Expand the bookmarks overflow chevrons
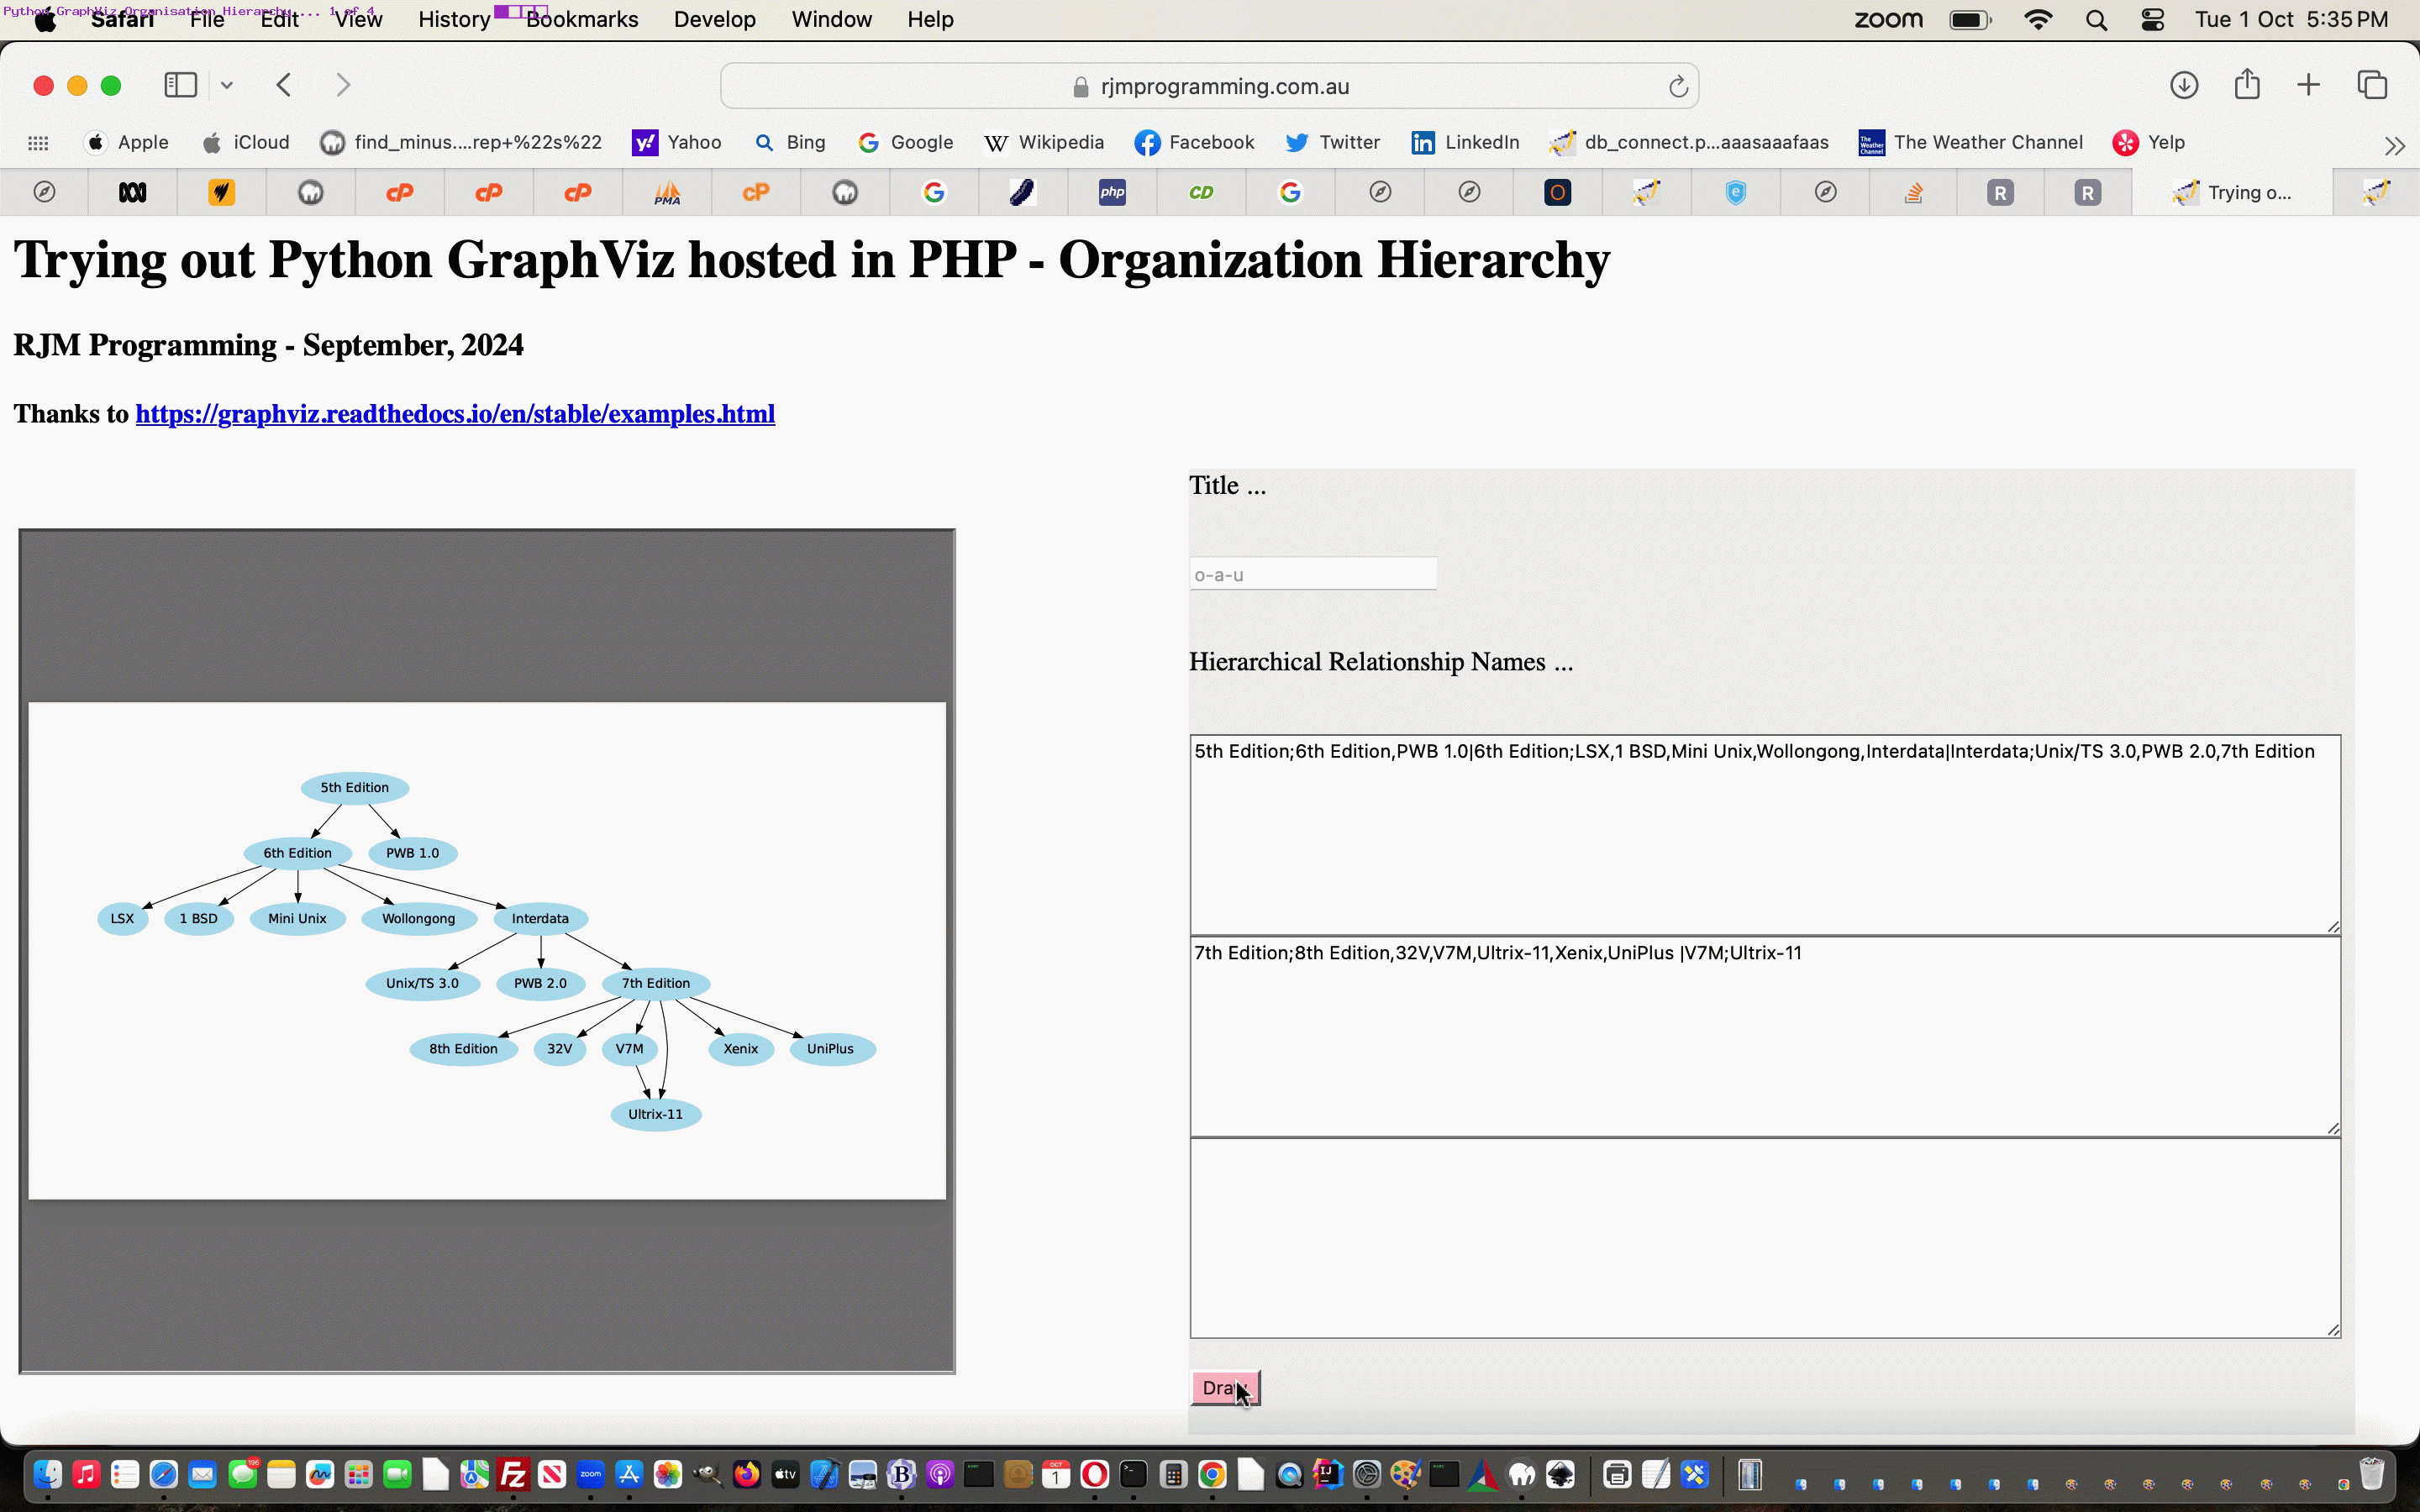Viewport: 2420px width, 1512px height. pyautogui.click(x=2394, y=146)
